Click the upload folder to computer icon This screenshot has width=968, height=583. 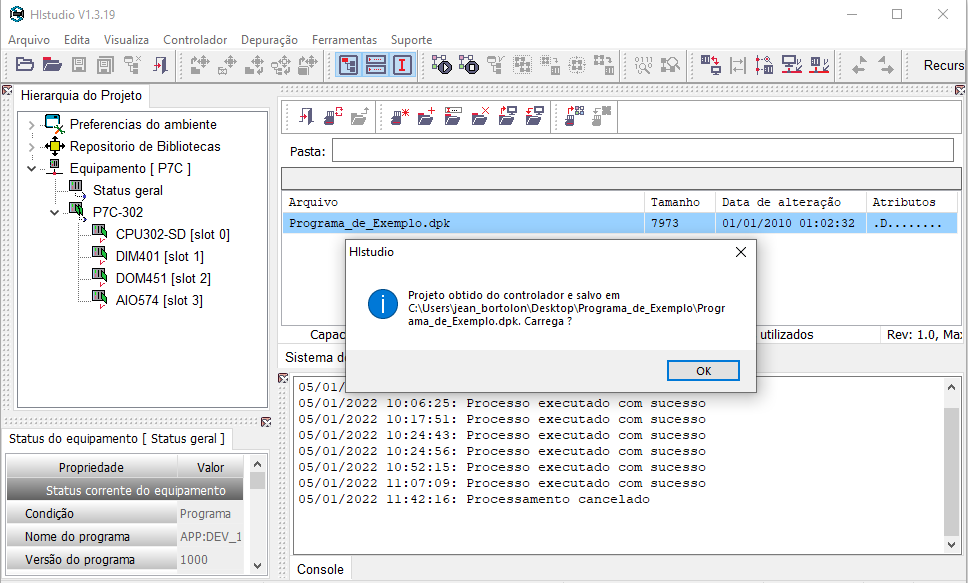coord(507,115)
